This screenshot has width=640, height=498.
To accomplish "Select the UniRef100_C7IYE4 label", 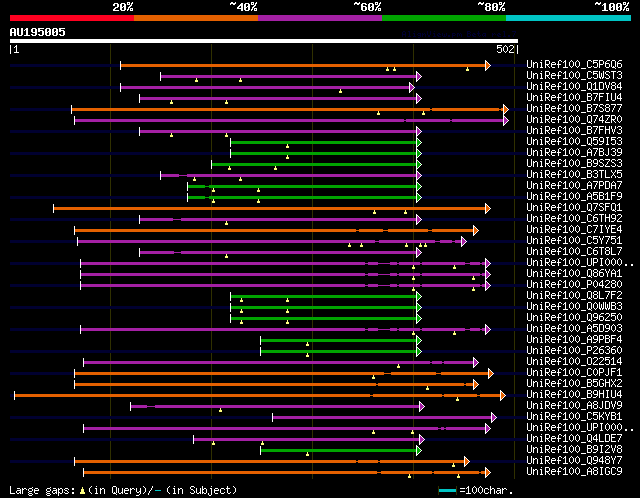I will coord(574,229).
